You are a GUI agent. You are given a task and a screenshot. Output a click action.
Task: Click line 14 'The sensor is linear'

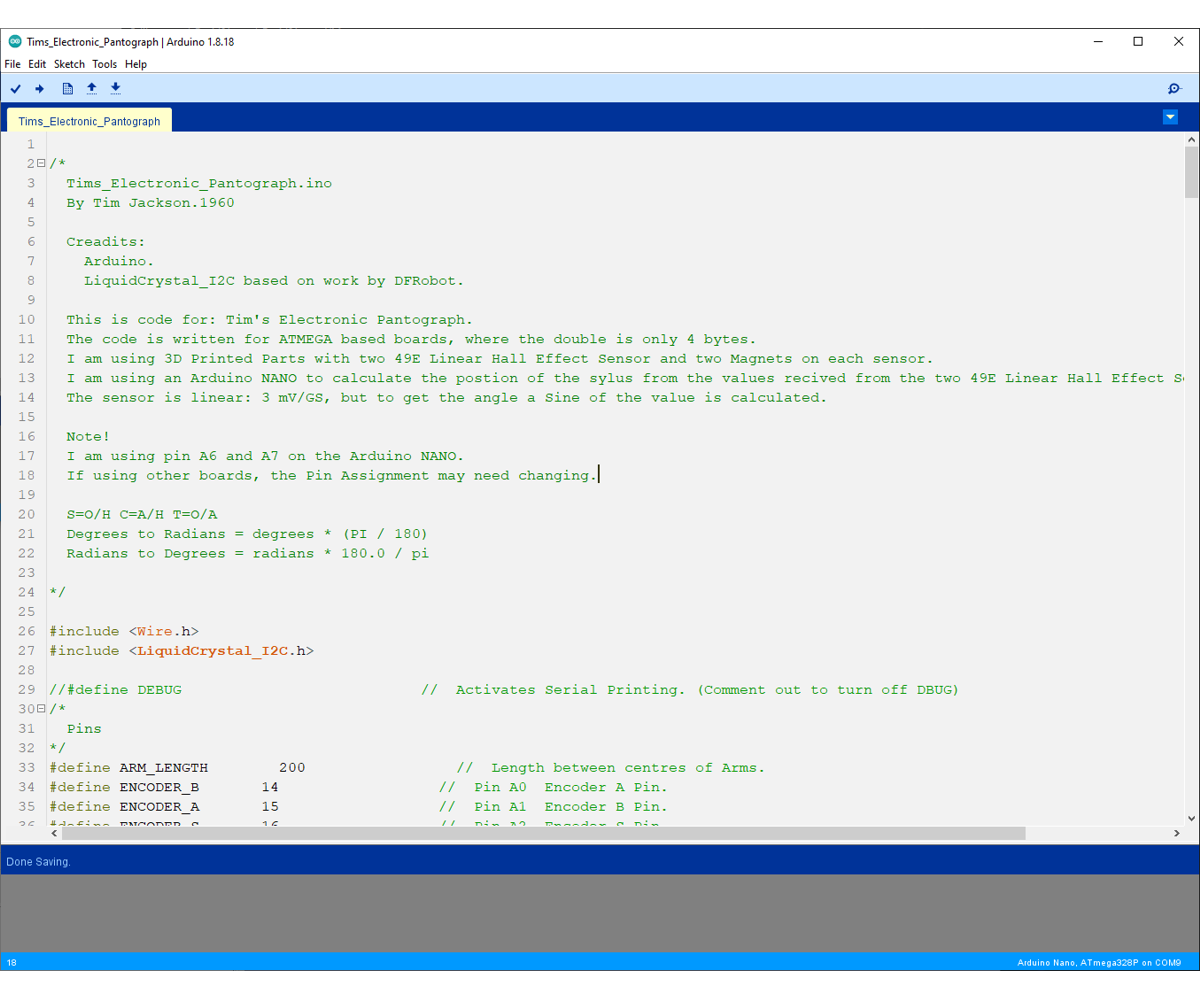click(447, 398)
